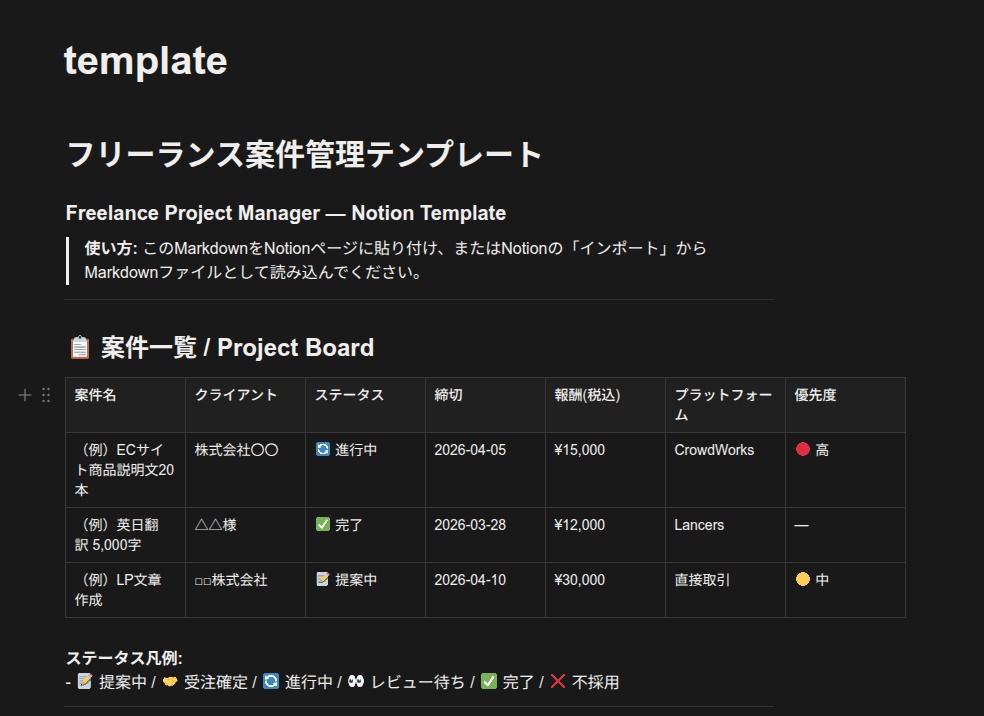Screen dimensions: 984x716
Task: Click the blue 進行中 refresh icon in ECサイト row
Action: 321,450
